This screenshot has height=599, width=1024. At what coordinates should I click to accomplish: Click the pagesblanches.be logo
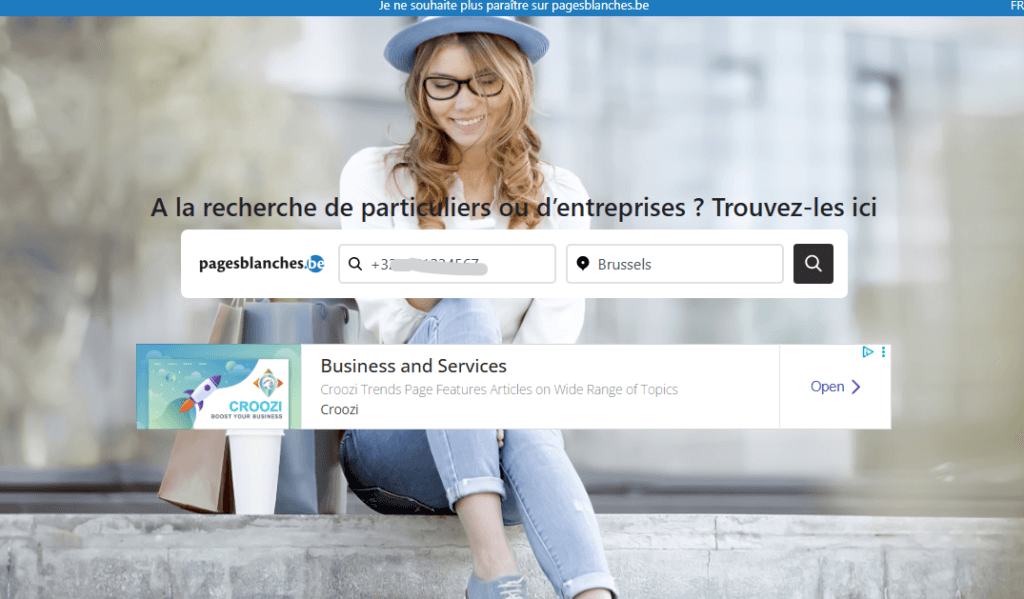261,264
